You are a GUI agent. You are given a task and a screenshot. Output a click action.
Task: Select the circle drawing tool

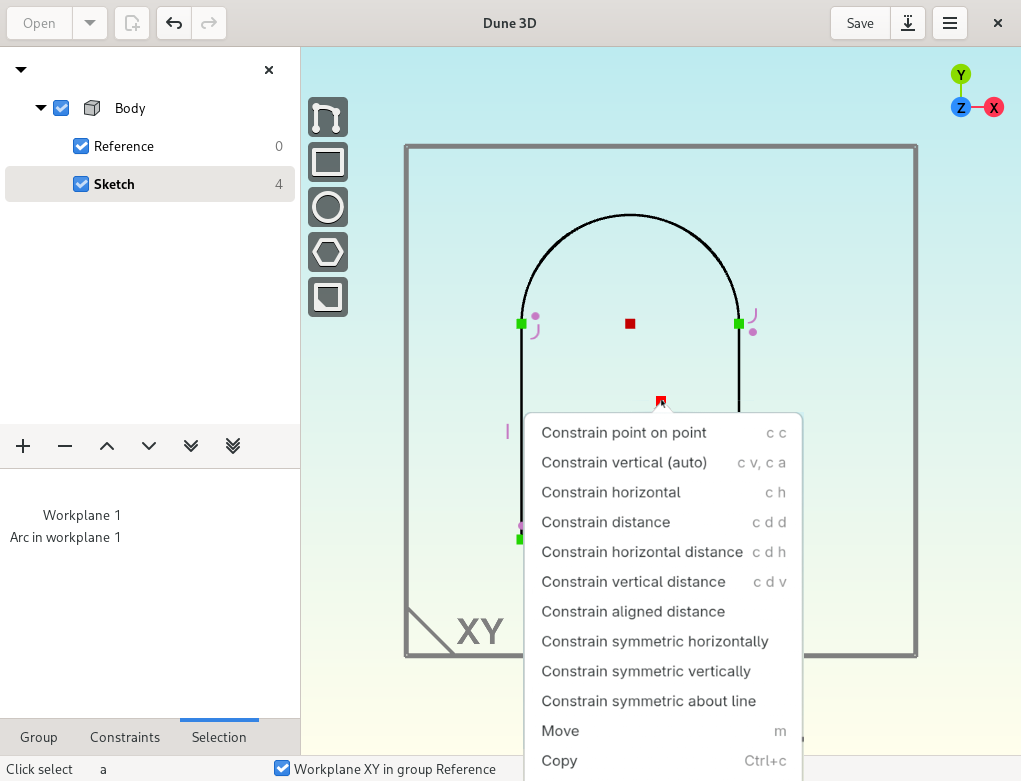[x=328, y=207]
